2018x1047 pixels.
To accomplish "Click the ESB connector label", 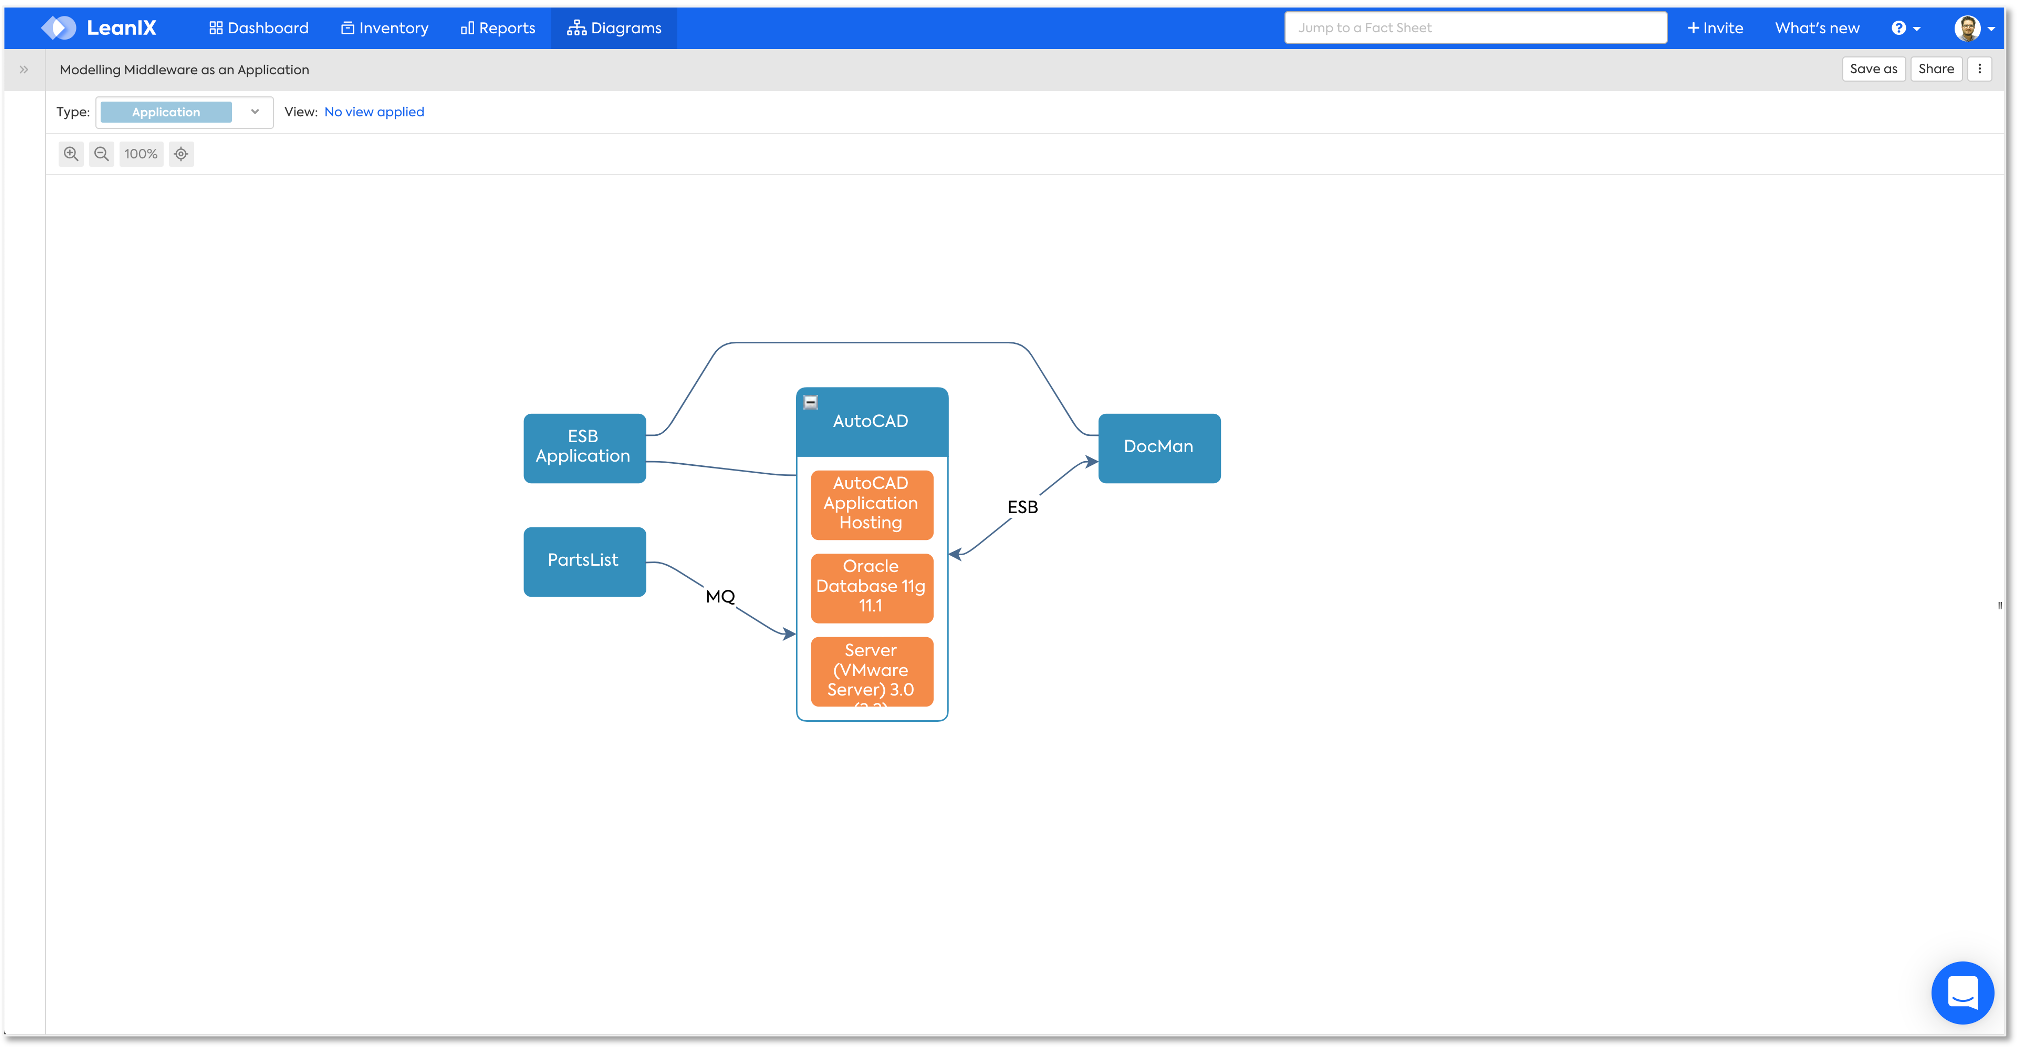I will tap(1023, 508).
